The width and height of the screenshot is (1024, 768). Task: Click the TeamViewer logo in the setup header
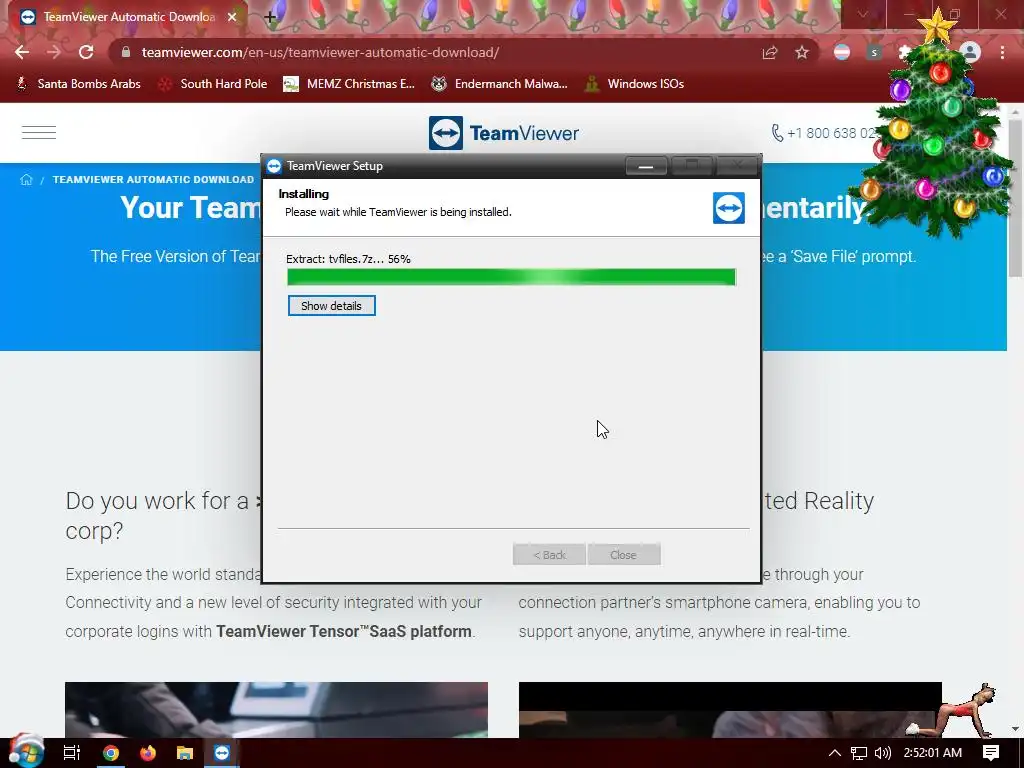(729, 208)
